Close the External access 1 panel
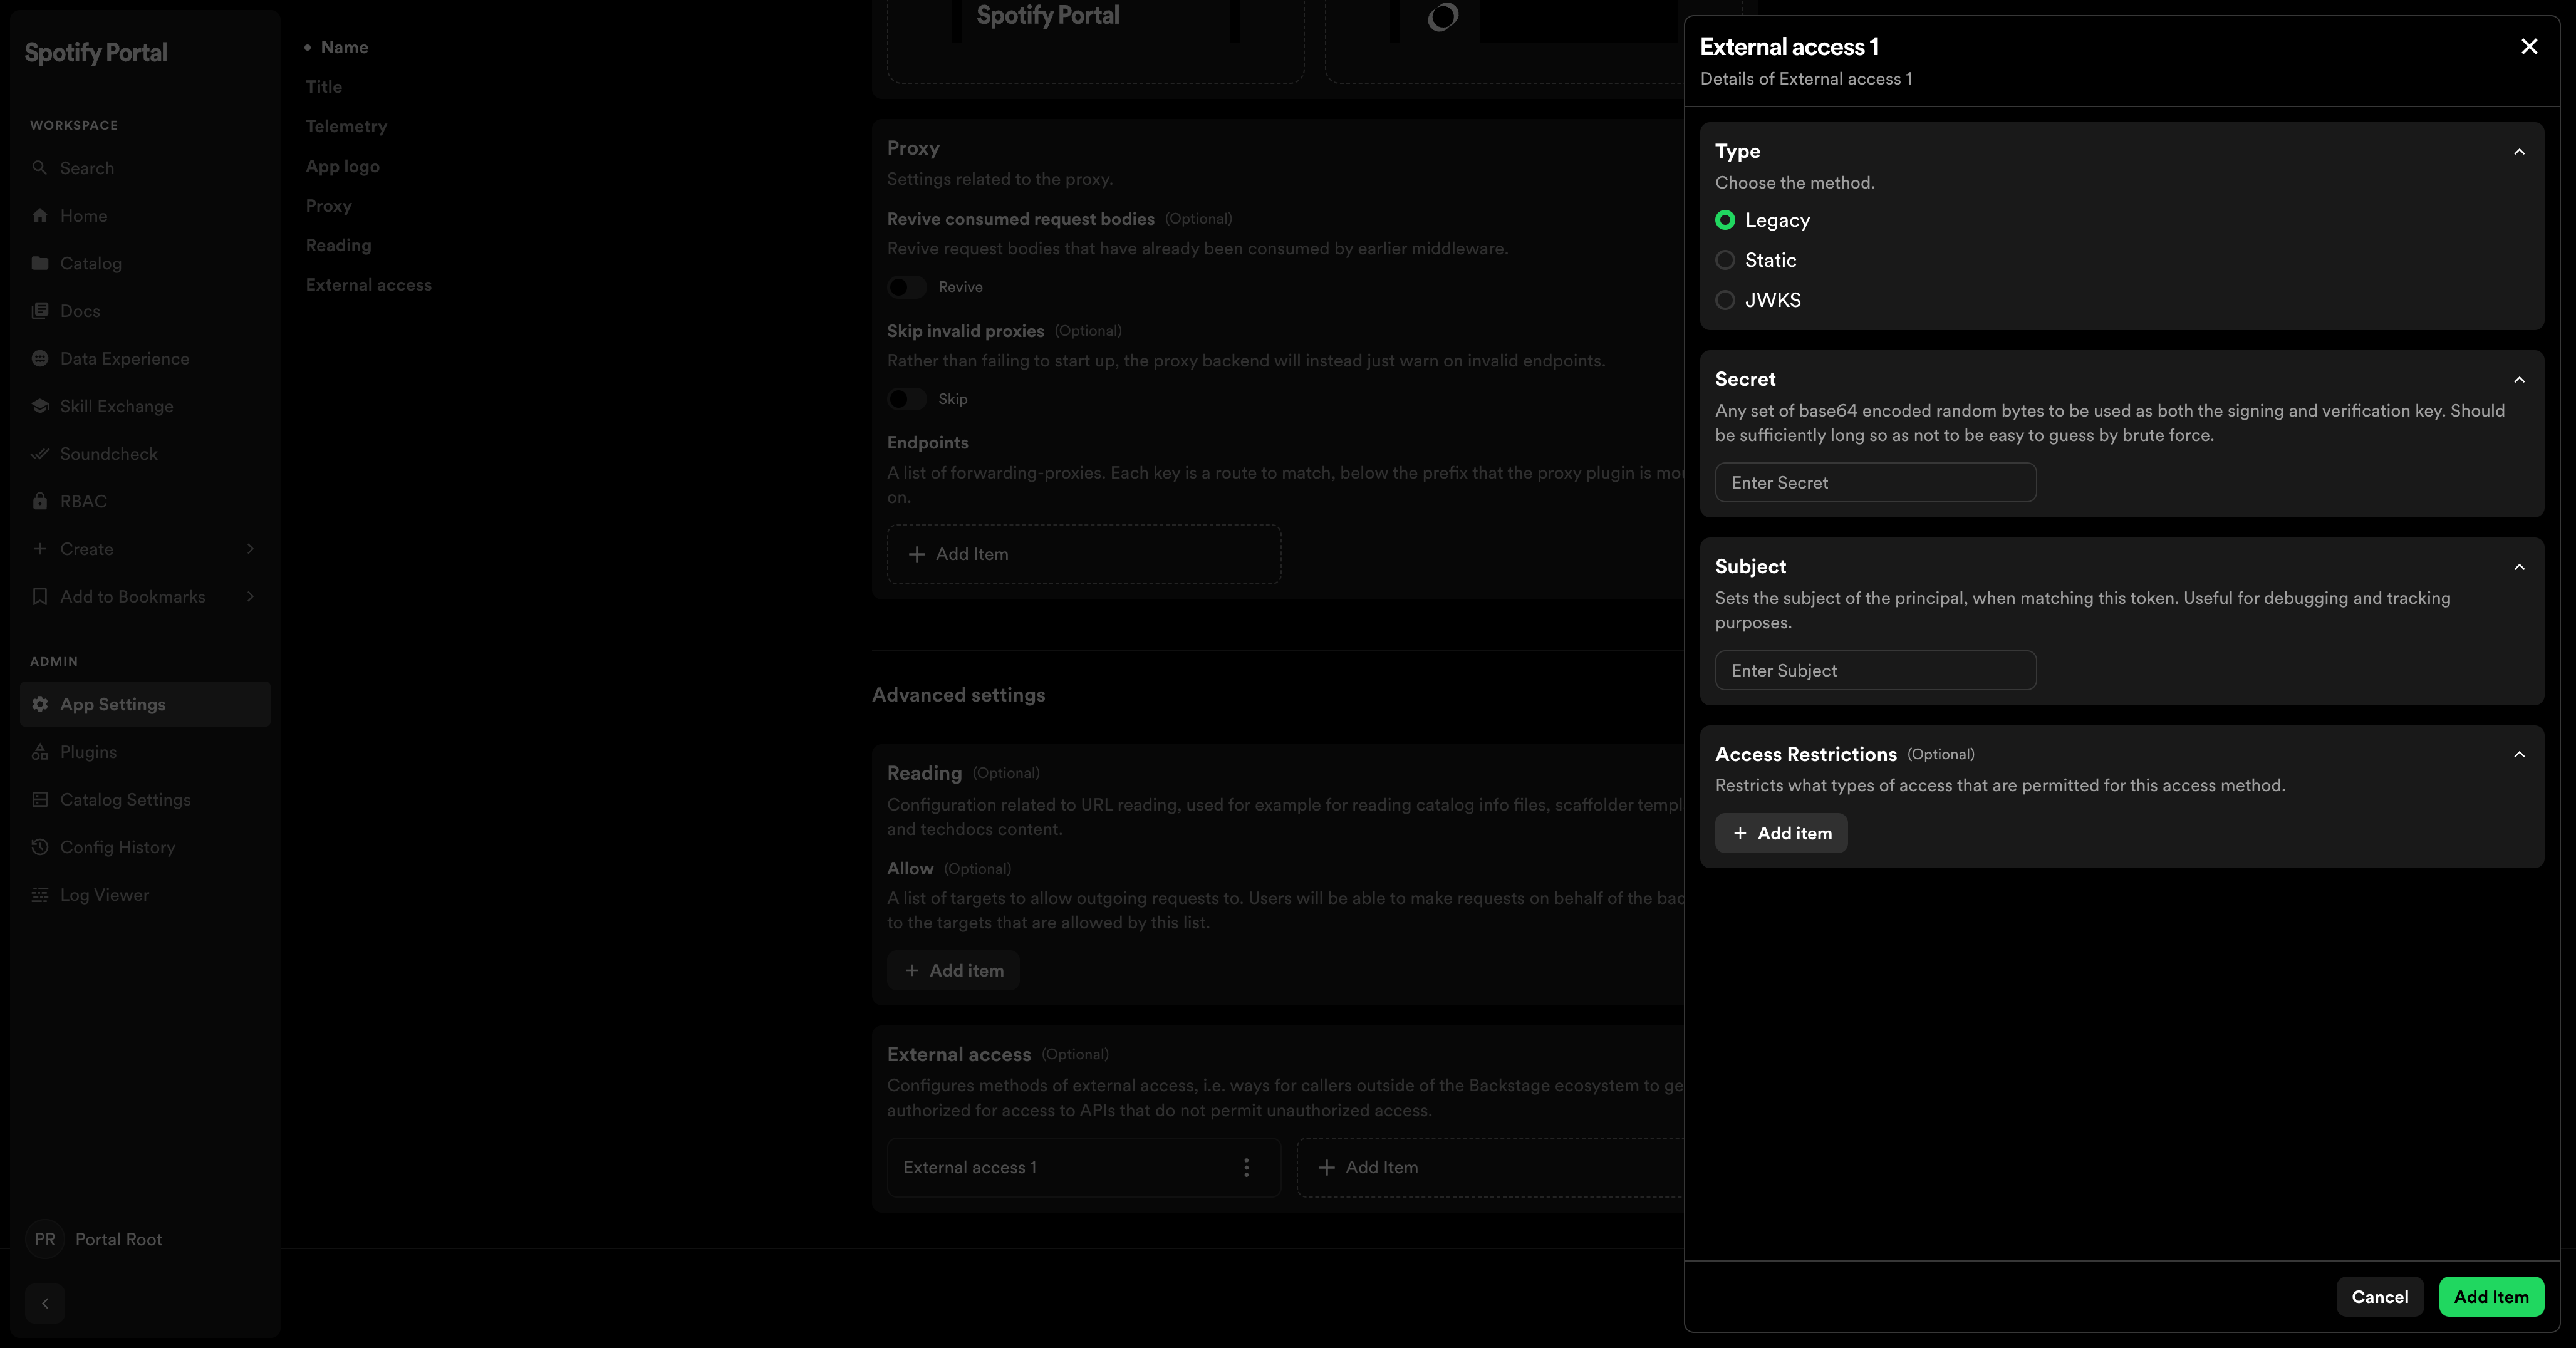The width and height of the screenshot is (2576, 1348). [2529, 47]
